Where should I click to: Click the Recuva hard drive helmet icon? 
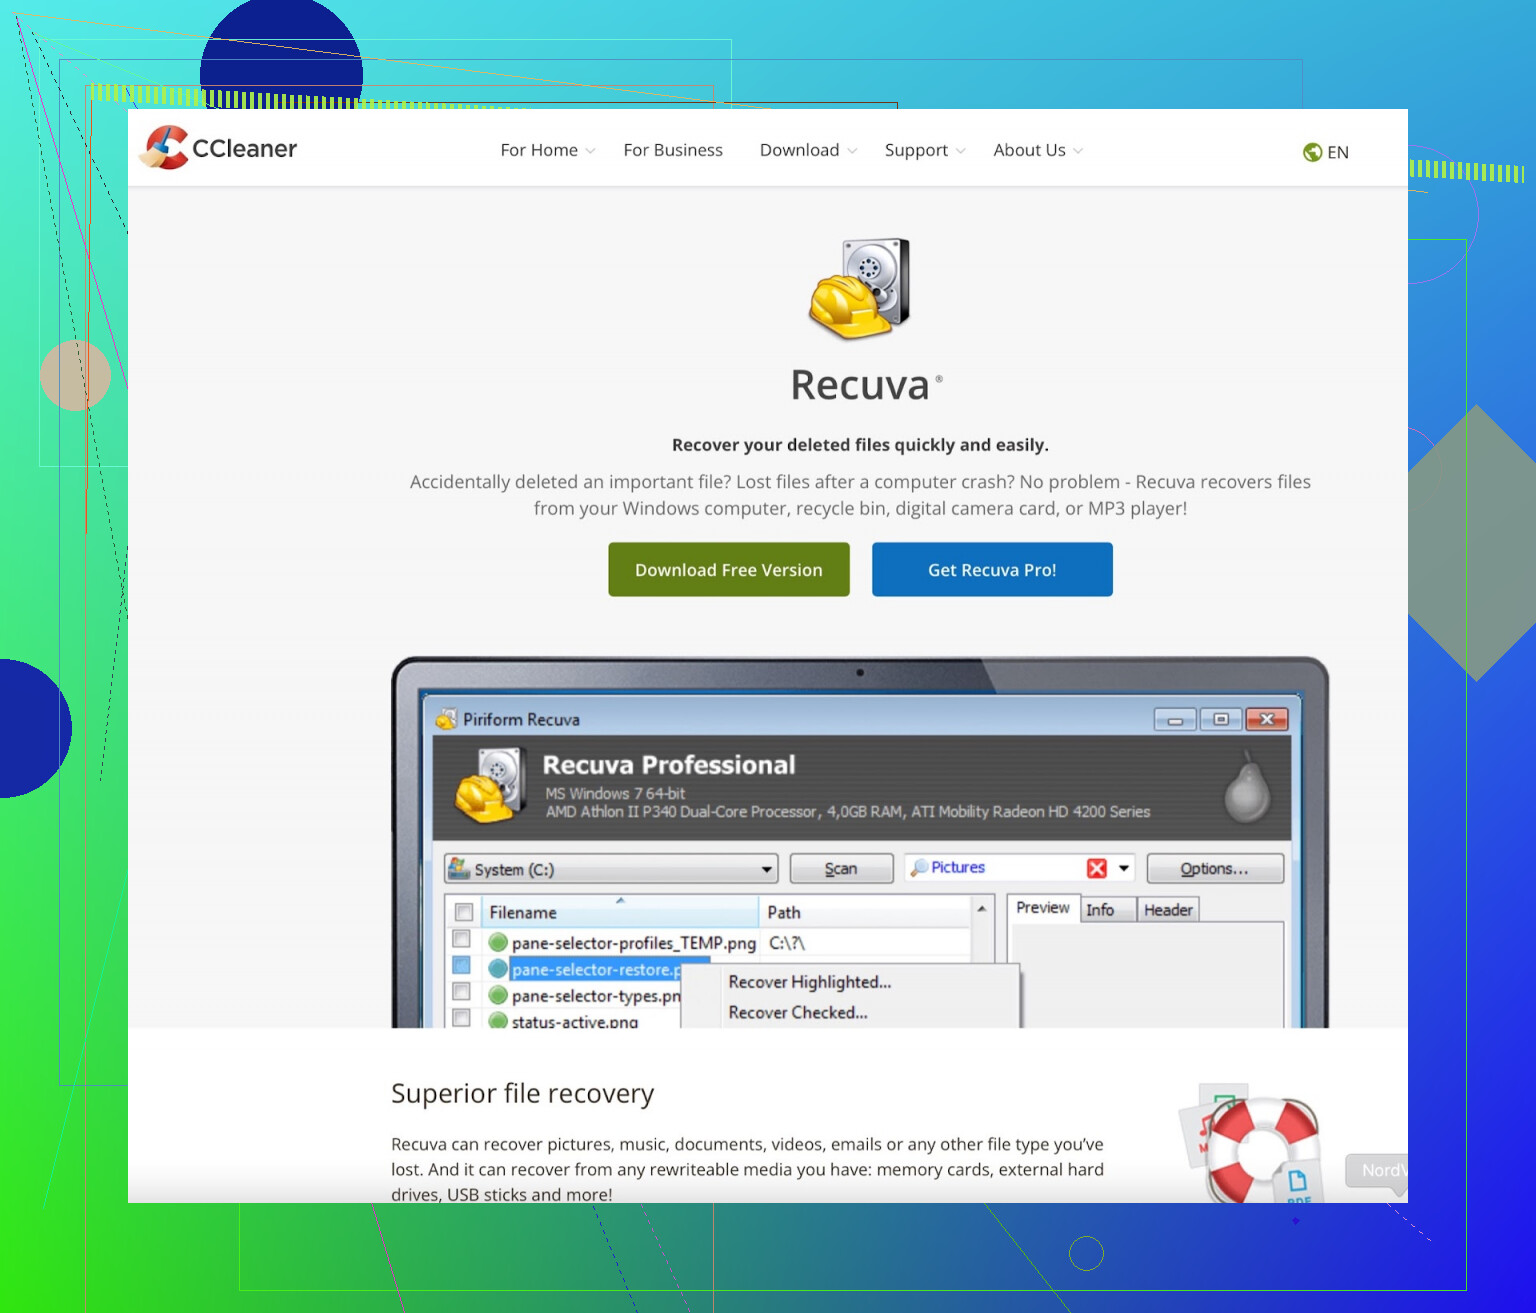860,288
